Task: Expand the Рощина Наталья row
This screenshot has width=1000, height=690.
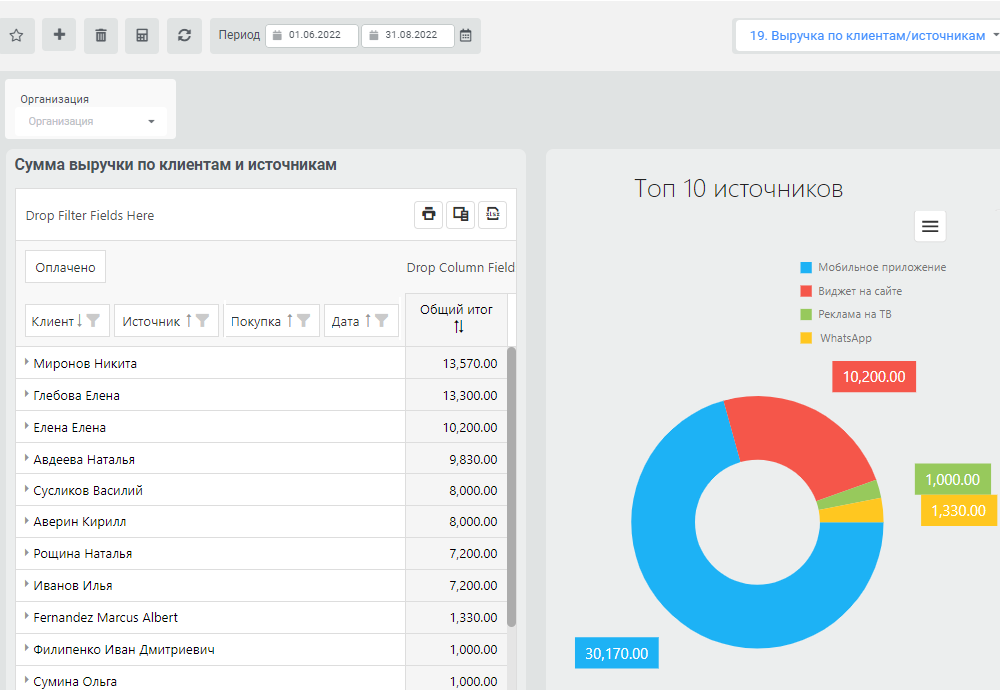Action: (x=26, y=552)
